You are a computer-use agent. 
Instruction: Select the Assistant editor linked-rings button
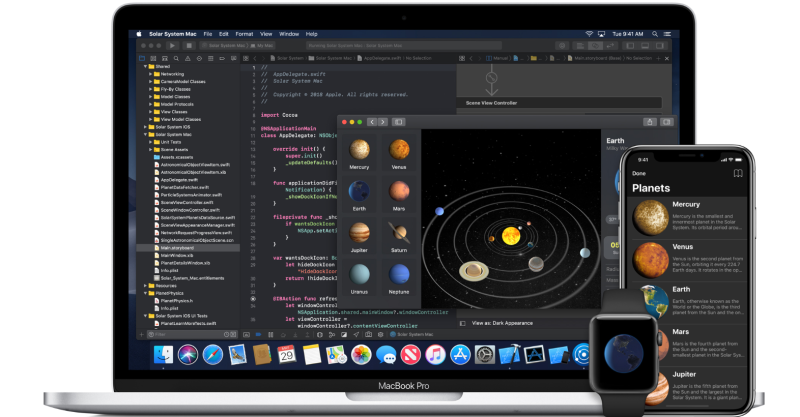point(595,45)
